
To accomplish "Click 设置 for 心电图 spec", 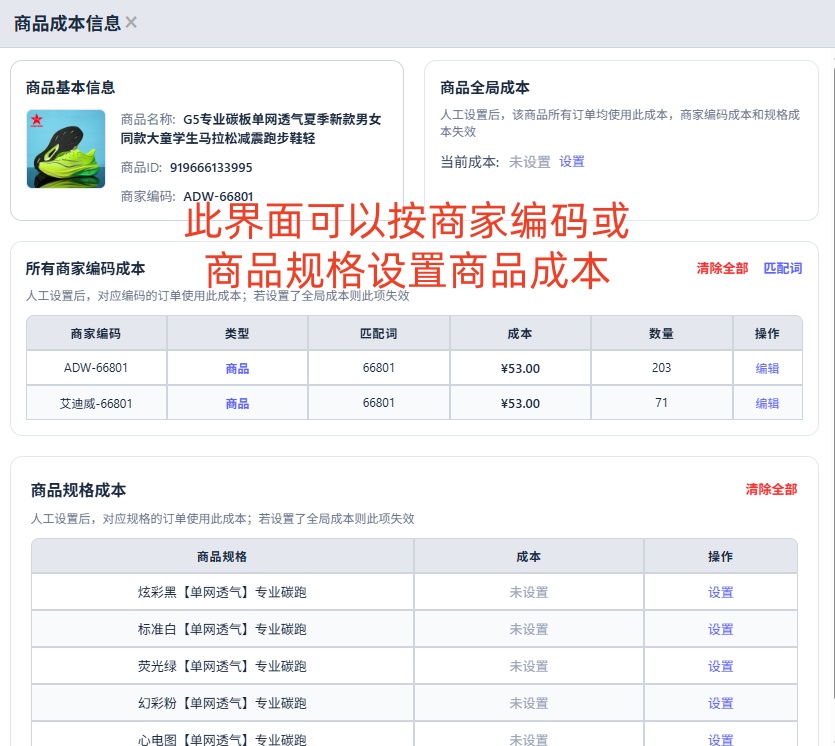I will point(720,739).
